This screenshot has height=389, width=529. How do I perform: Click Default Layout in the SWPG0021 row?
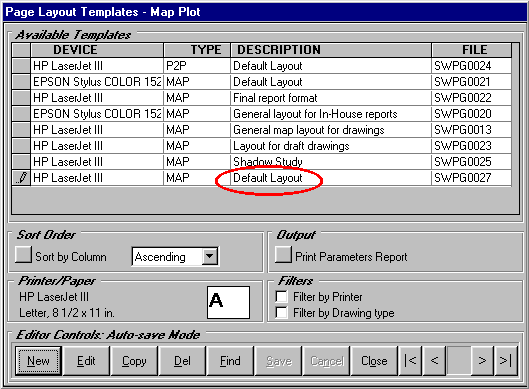point(331,82)
